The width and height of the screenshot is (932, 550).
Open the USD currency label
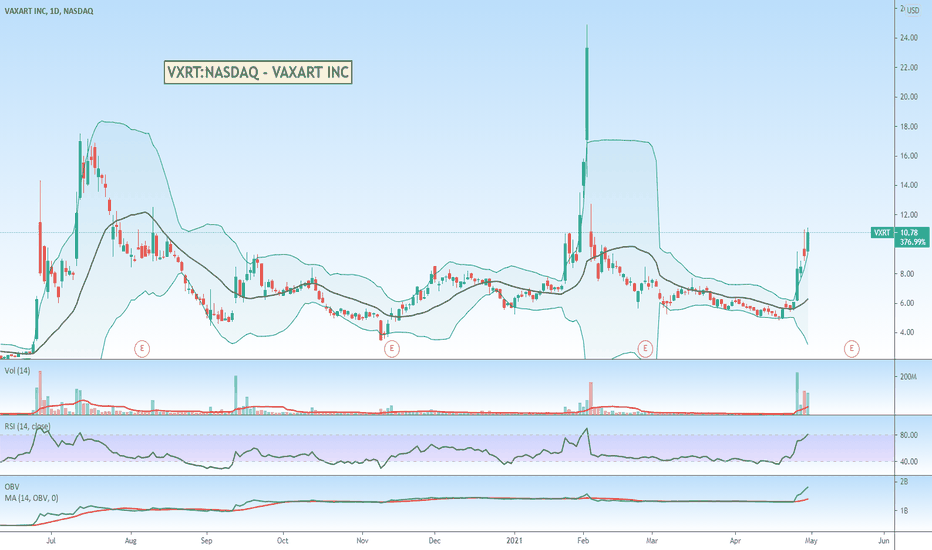[912, 10]
